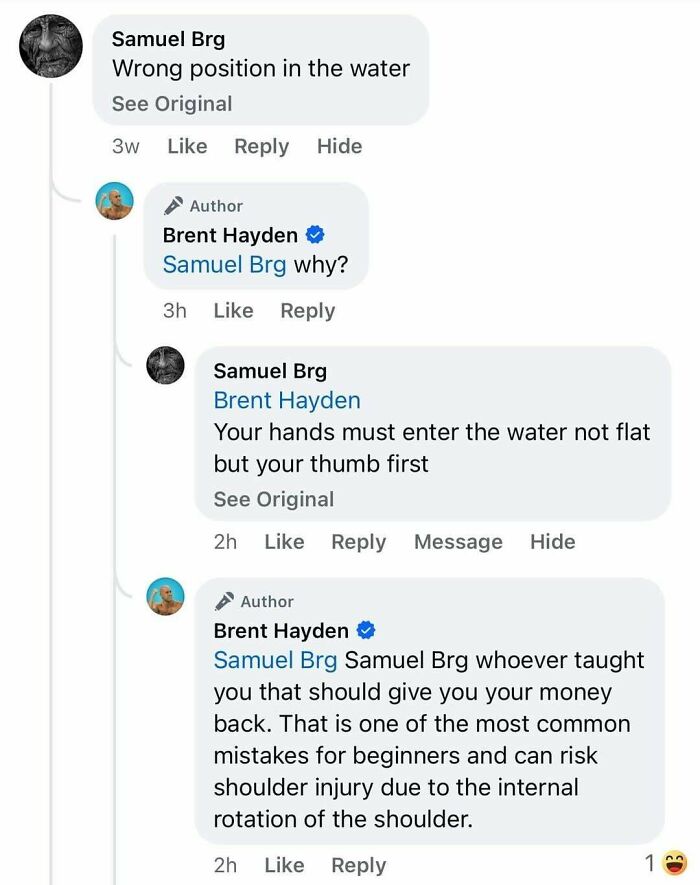Open Samuel Brg's top-comment profile picture
Image resolution: width=700 pixels, height=885 pixels.
pos(51,46)
